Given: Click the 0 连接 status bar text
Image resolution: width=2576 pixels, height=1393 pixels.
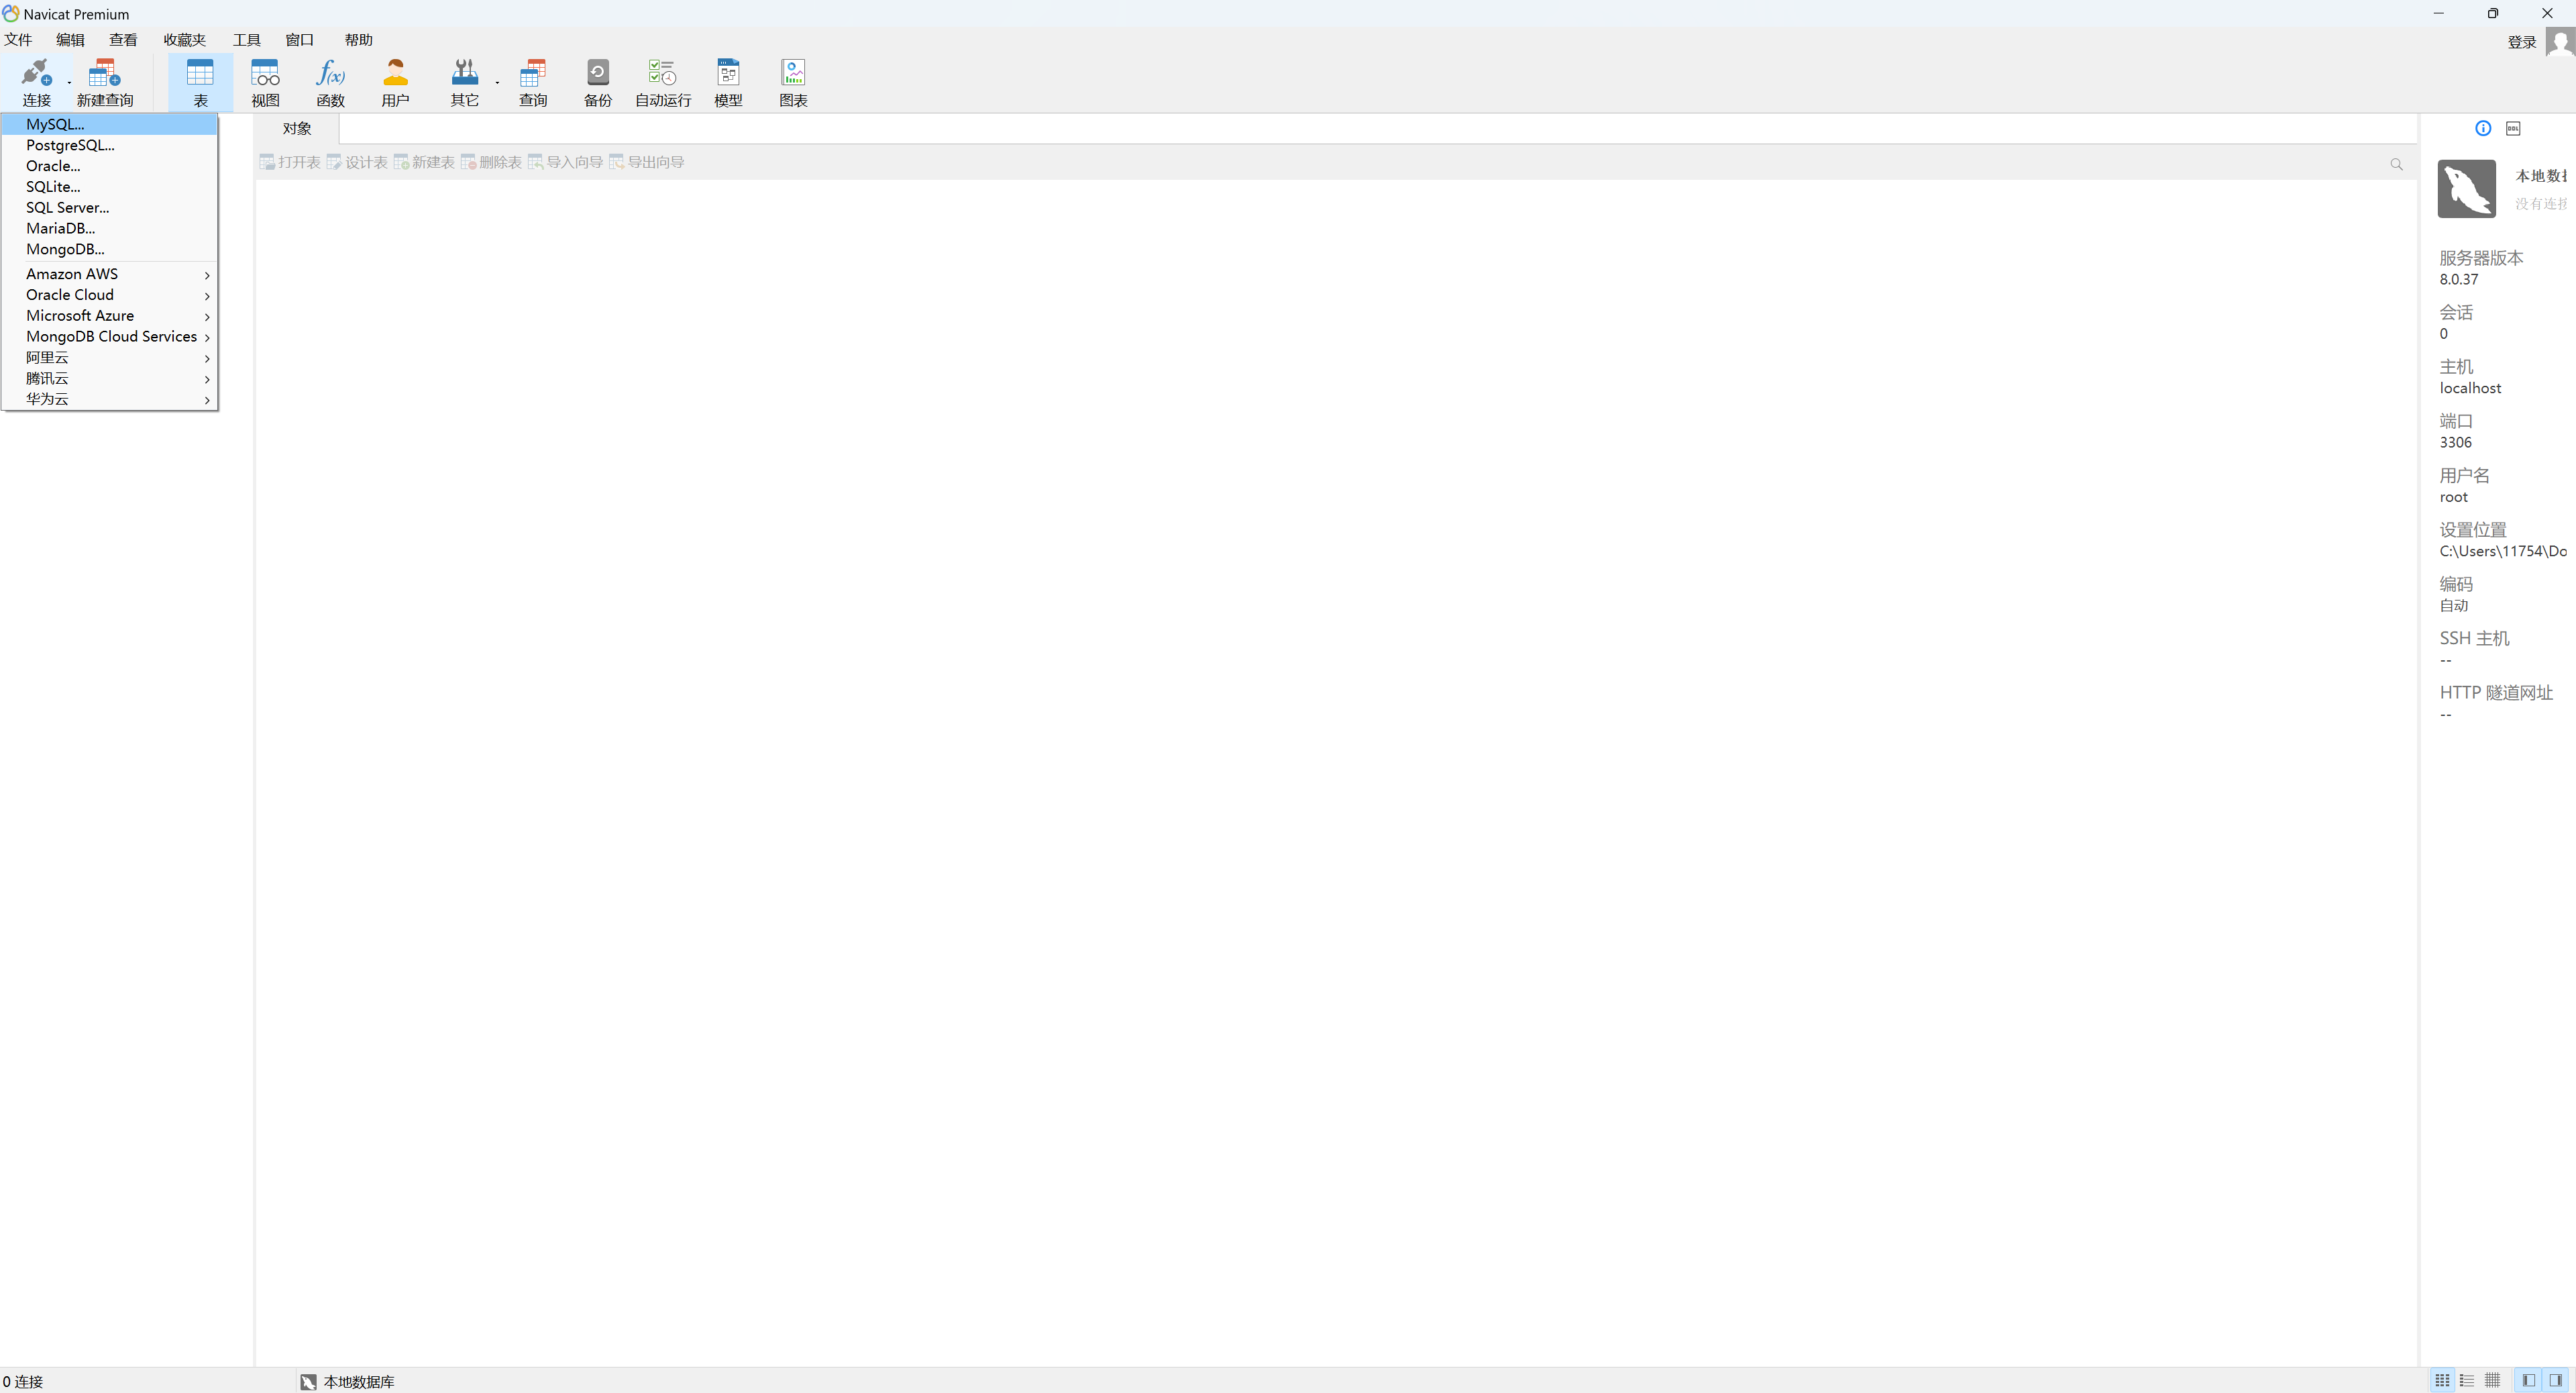Looking at the screenshot, I should point(23,1382).
